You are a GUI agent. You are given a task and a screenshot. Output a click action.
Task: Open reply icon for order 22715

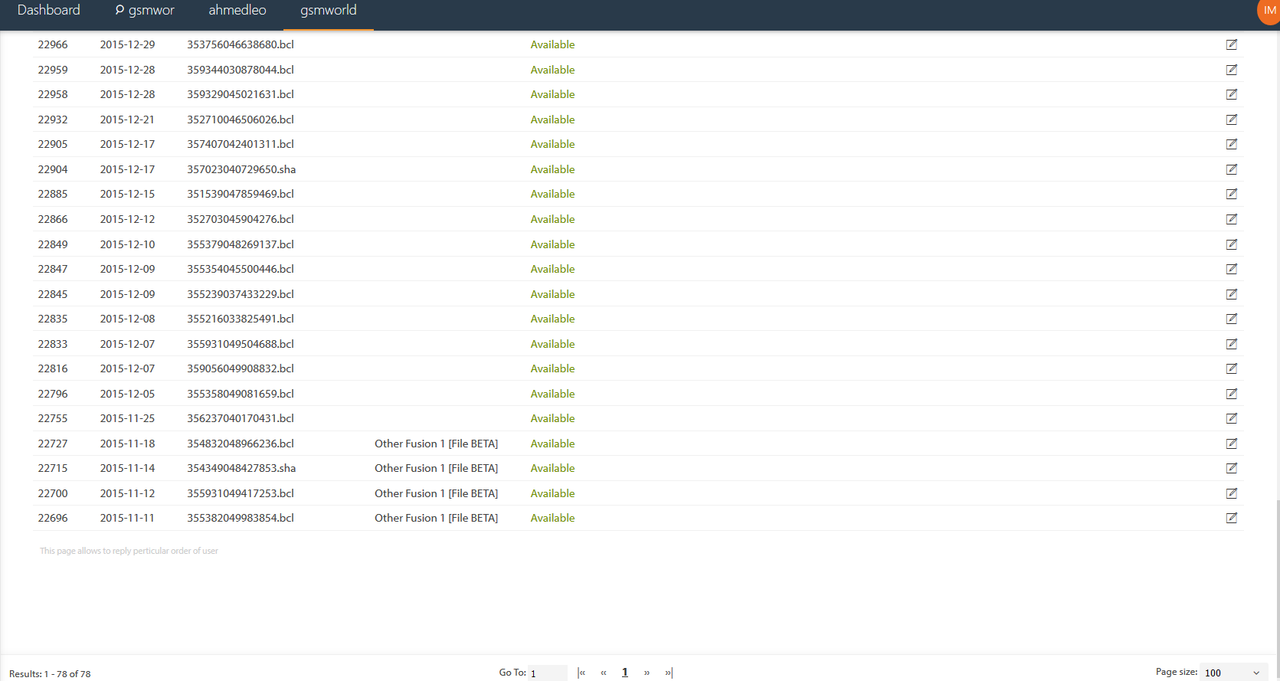coord(1231,468)
